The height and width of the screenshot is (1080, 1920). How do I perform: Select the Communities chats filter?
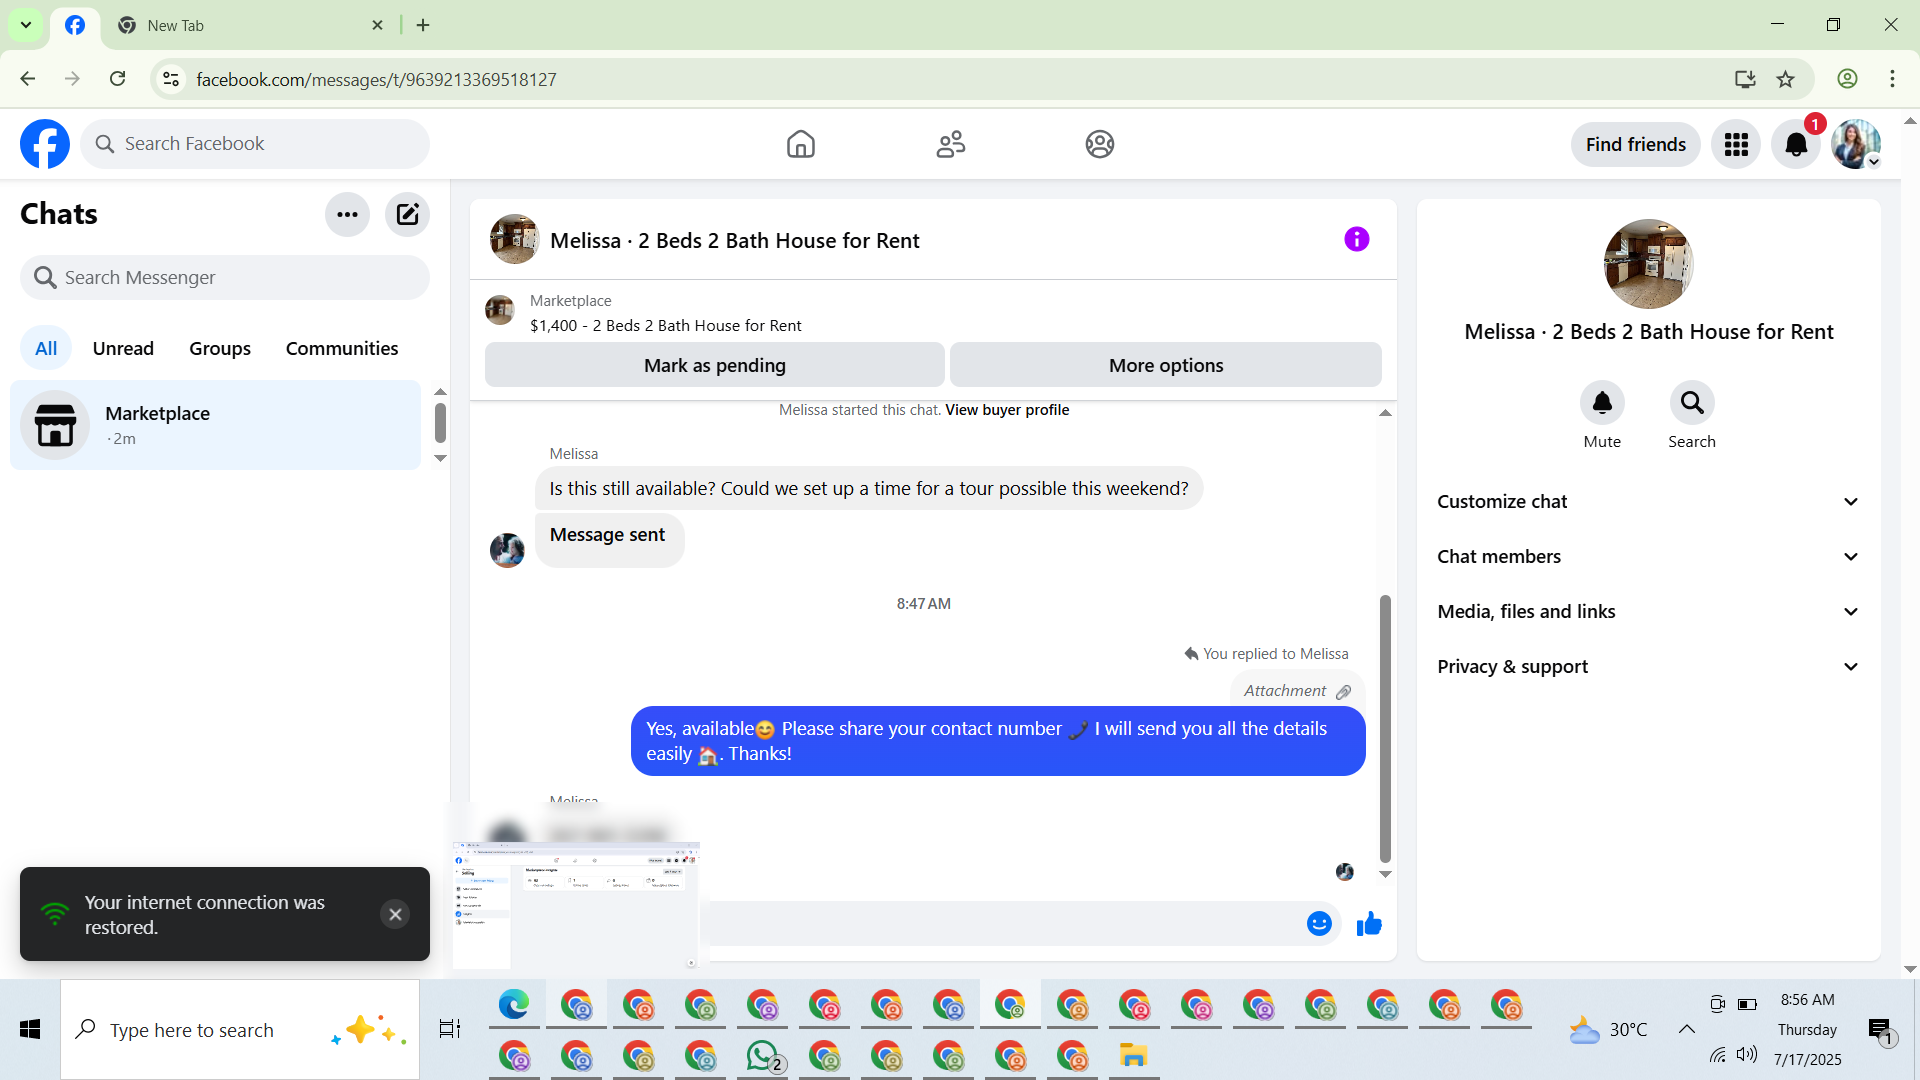point(342,348)
